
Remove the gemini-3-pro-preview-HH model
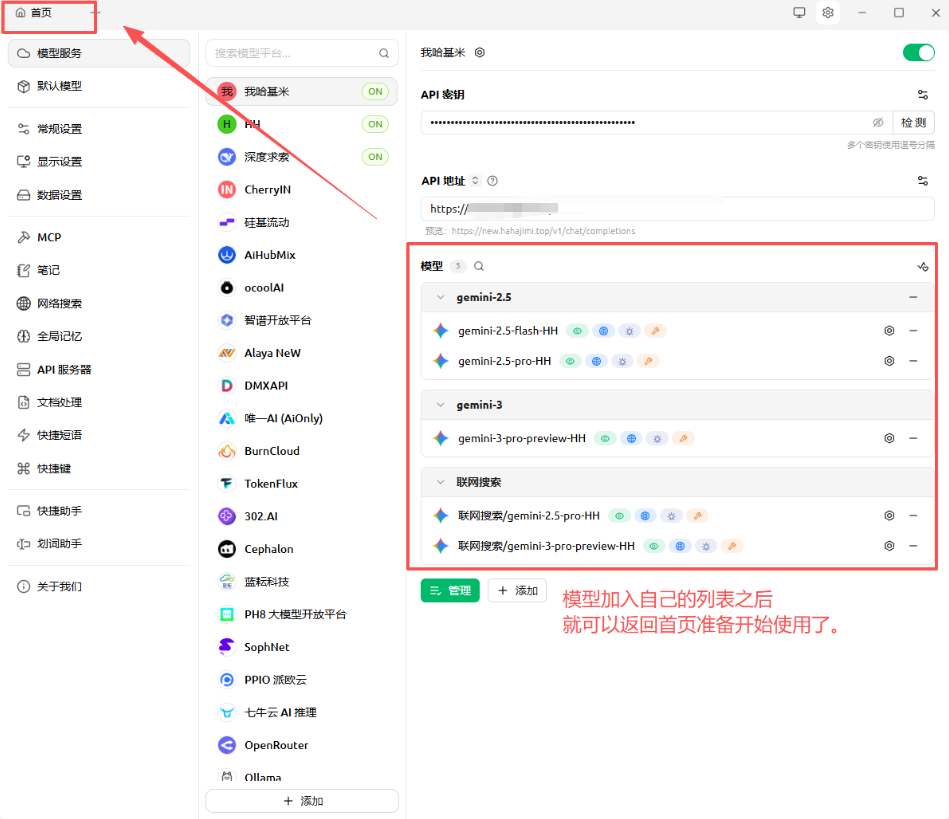pos(913,438)
